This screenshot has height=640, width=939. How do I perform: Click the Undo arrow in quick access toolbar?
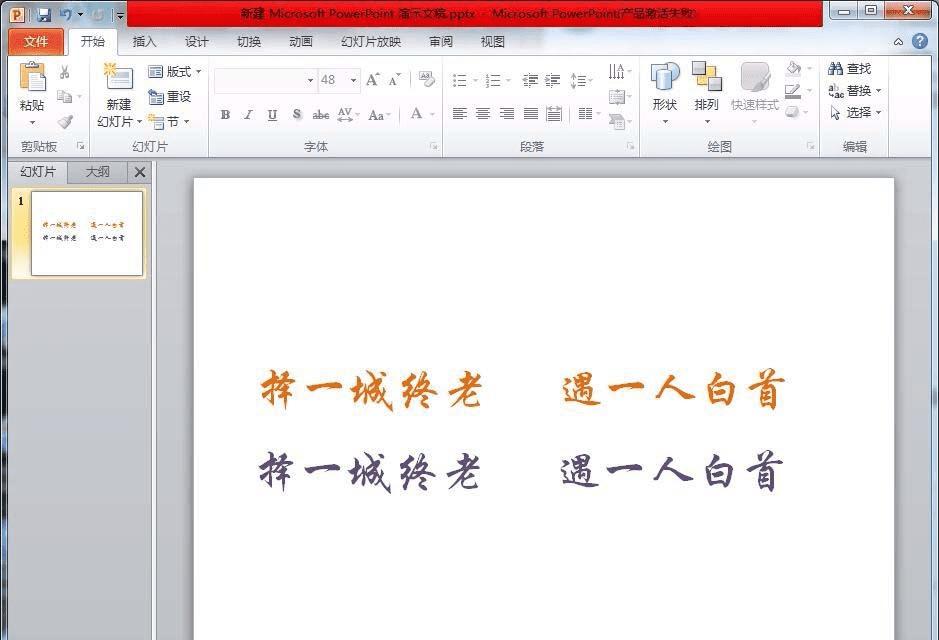(66, 14)
